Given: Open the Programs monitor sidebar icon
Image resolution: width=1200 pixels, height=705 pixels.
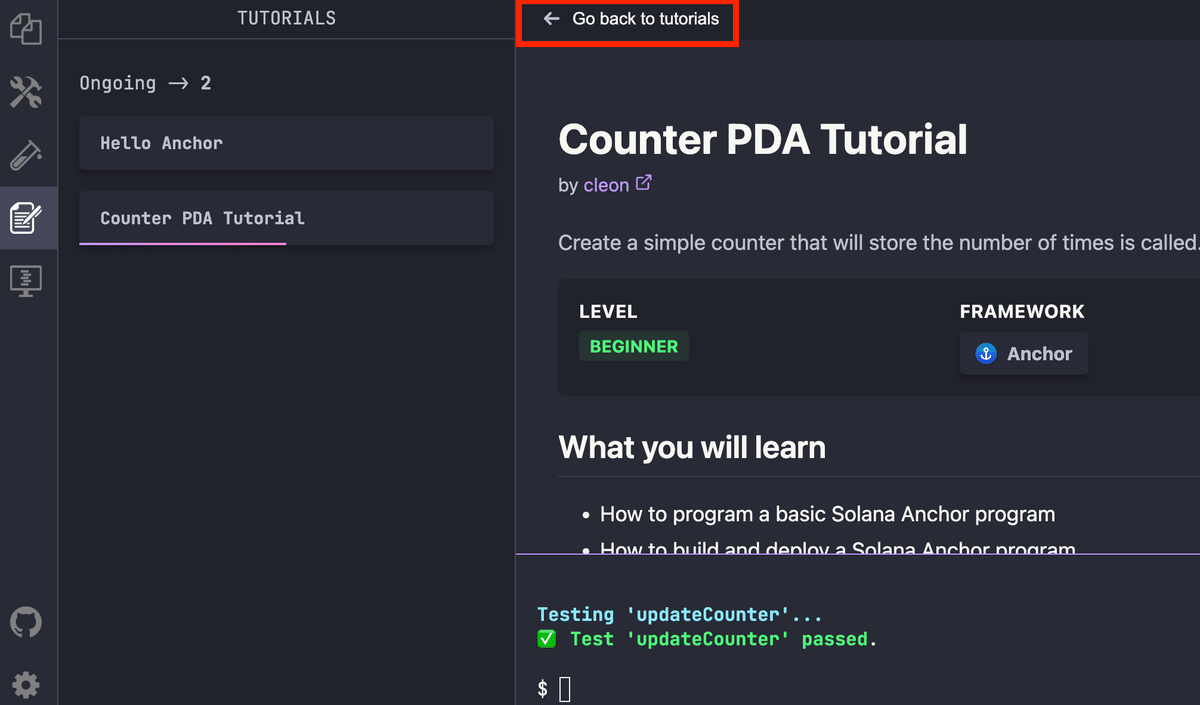Looking at the screenshot, I should (x=26, y=280).
